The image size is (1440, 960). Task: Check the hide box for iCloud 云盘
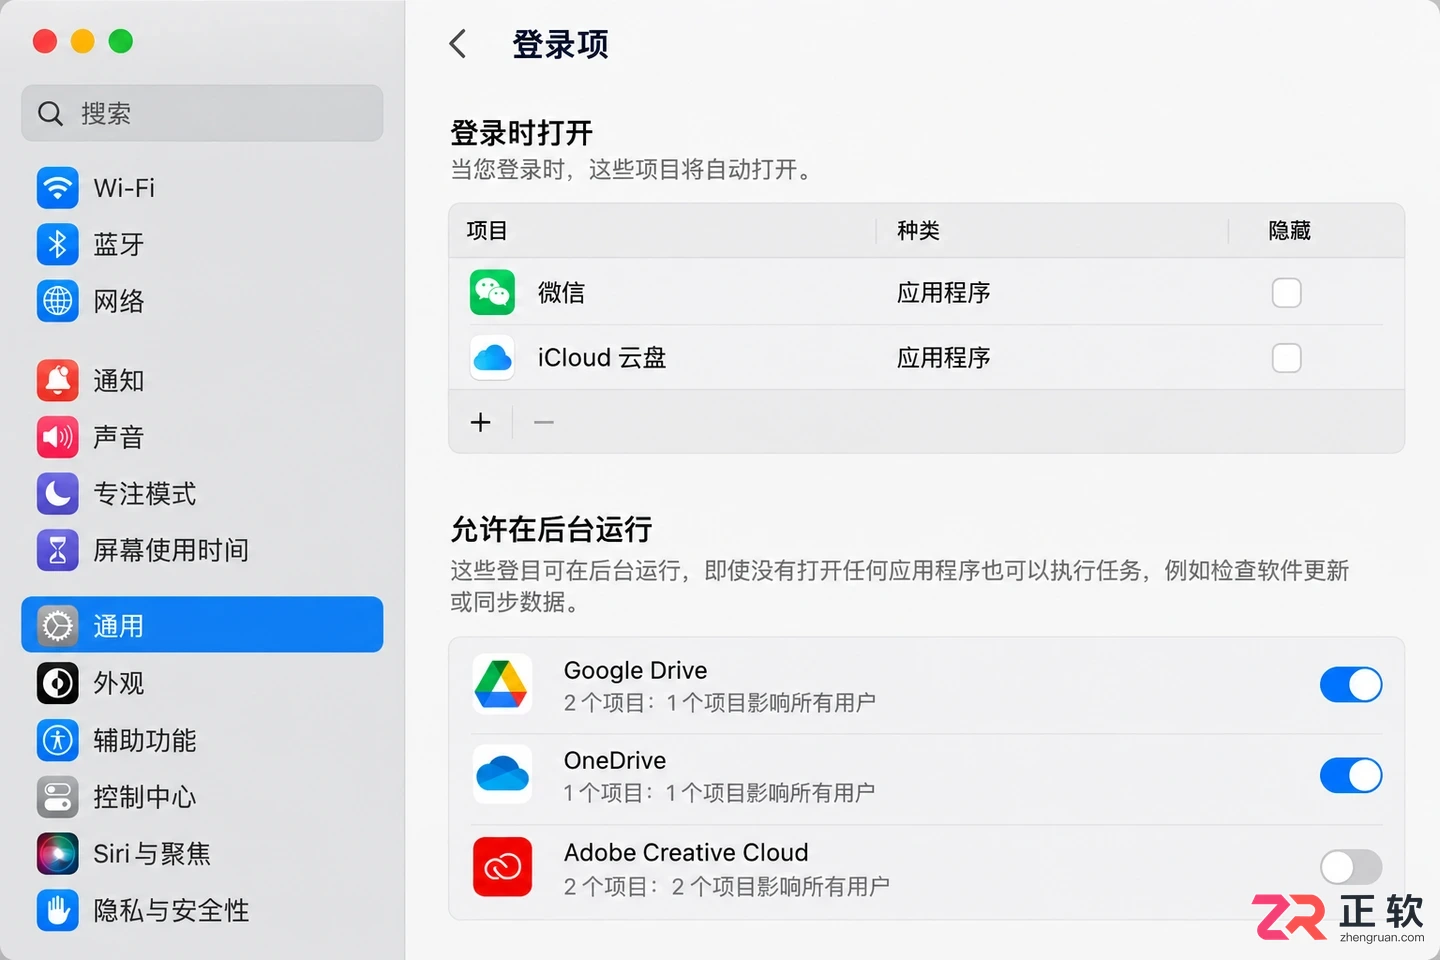pyautogui.click(x=1286, y=358)
